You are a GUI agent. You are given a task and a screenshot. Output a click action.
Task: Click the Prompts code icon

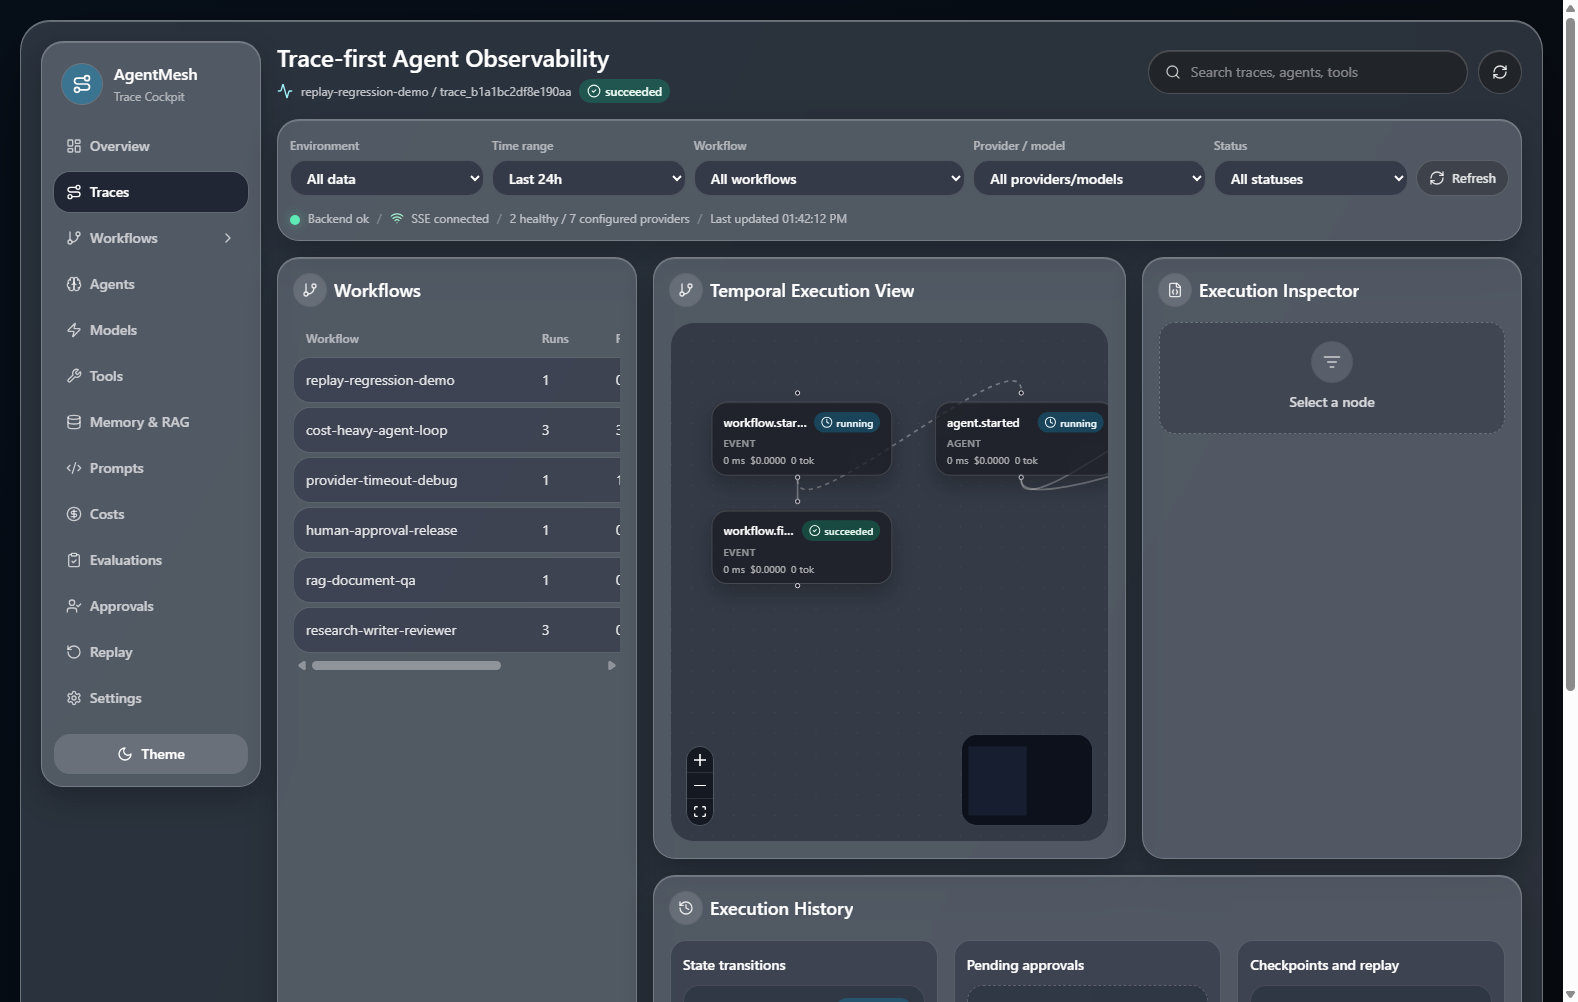point(74,468)
